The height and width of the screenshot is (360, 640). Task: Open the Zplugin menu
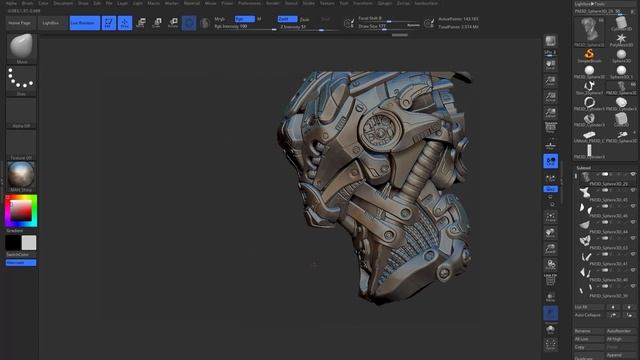click(x=384, y=3)
